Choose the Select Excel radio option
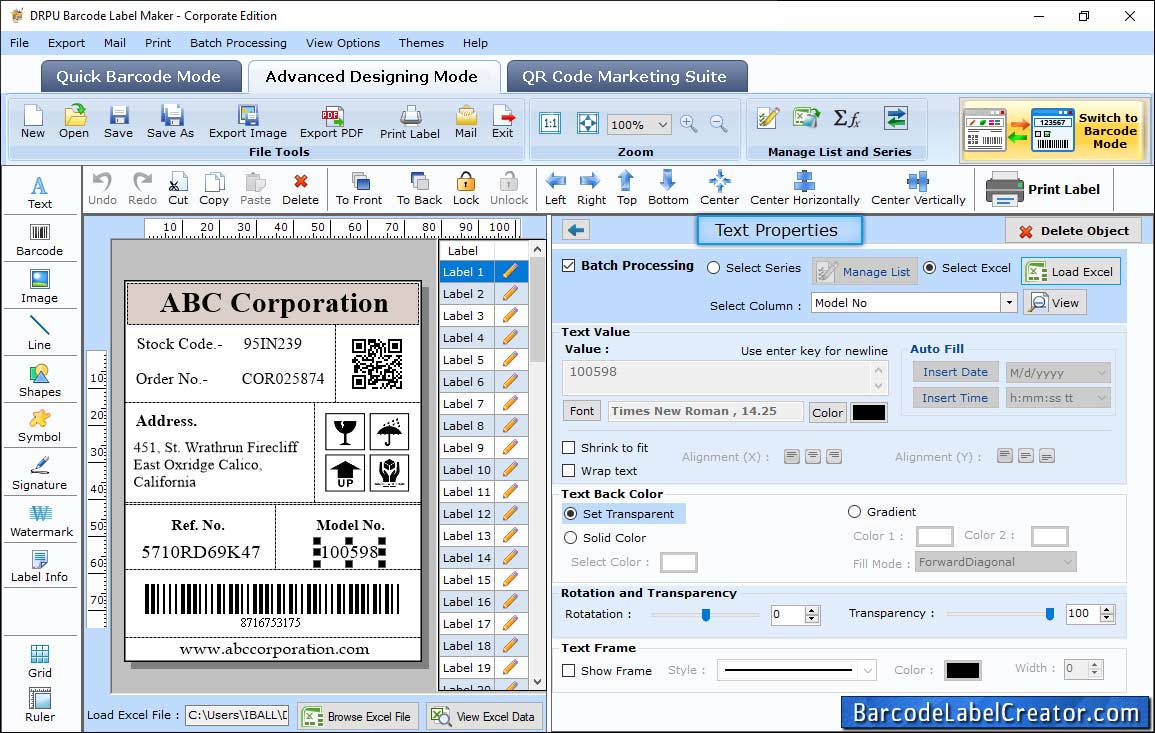 (x=930, y=268)
